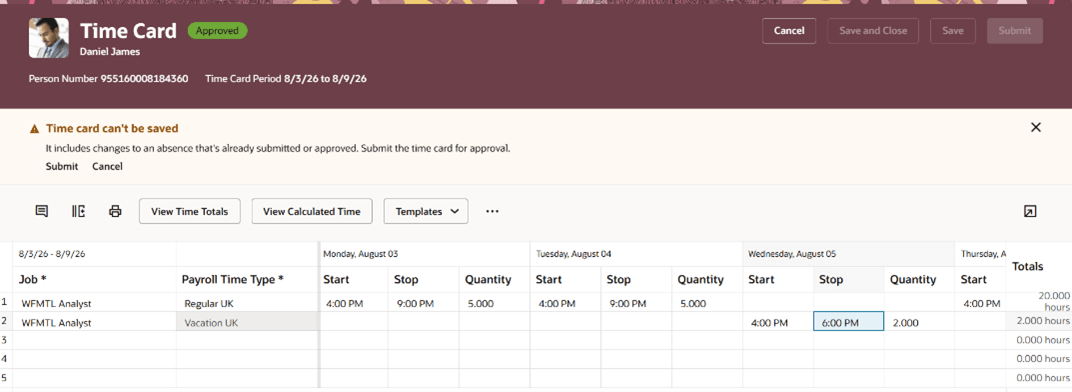The width and height of the screenshot is (1072, 392).
Task: Click the Wednesday, August 05 day header
Action: (849, 254)
